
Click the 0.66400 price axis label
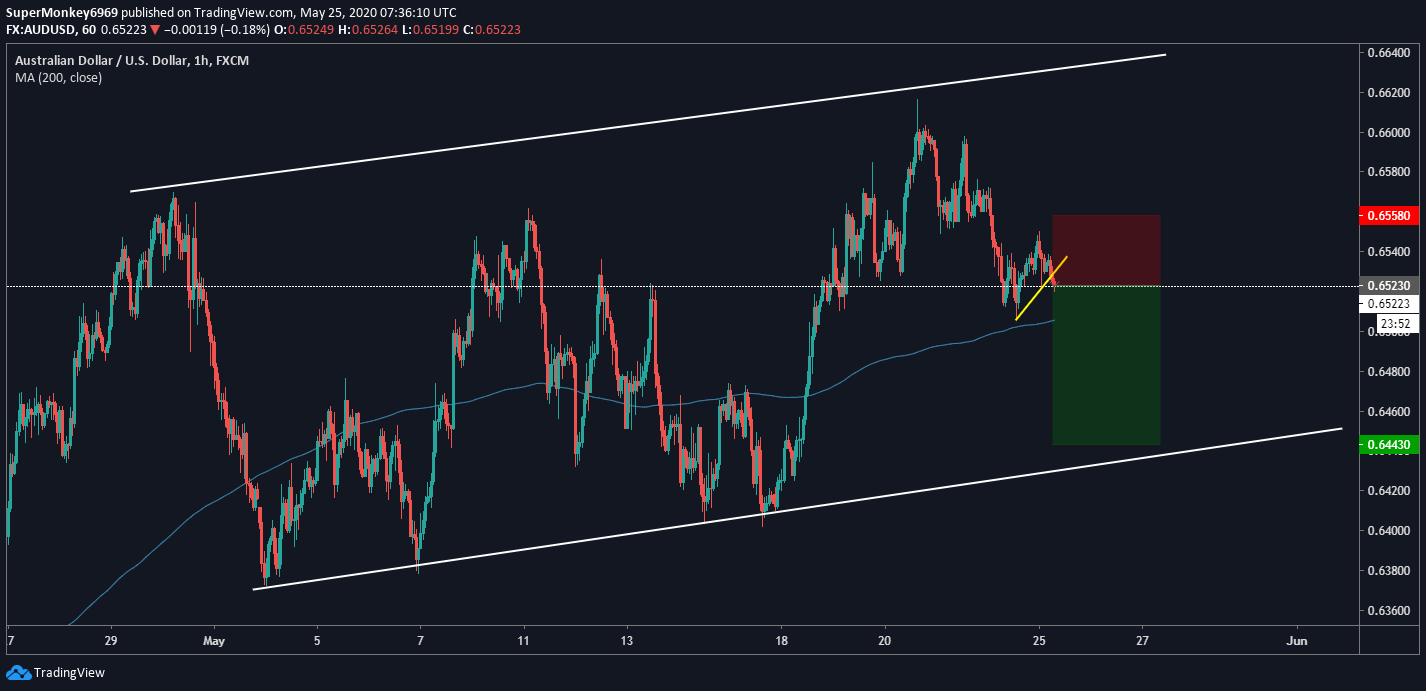click(1388, 52)
